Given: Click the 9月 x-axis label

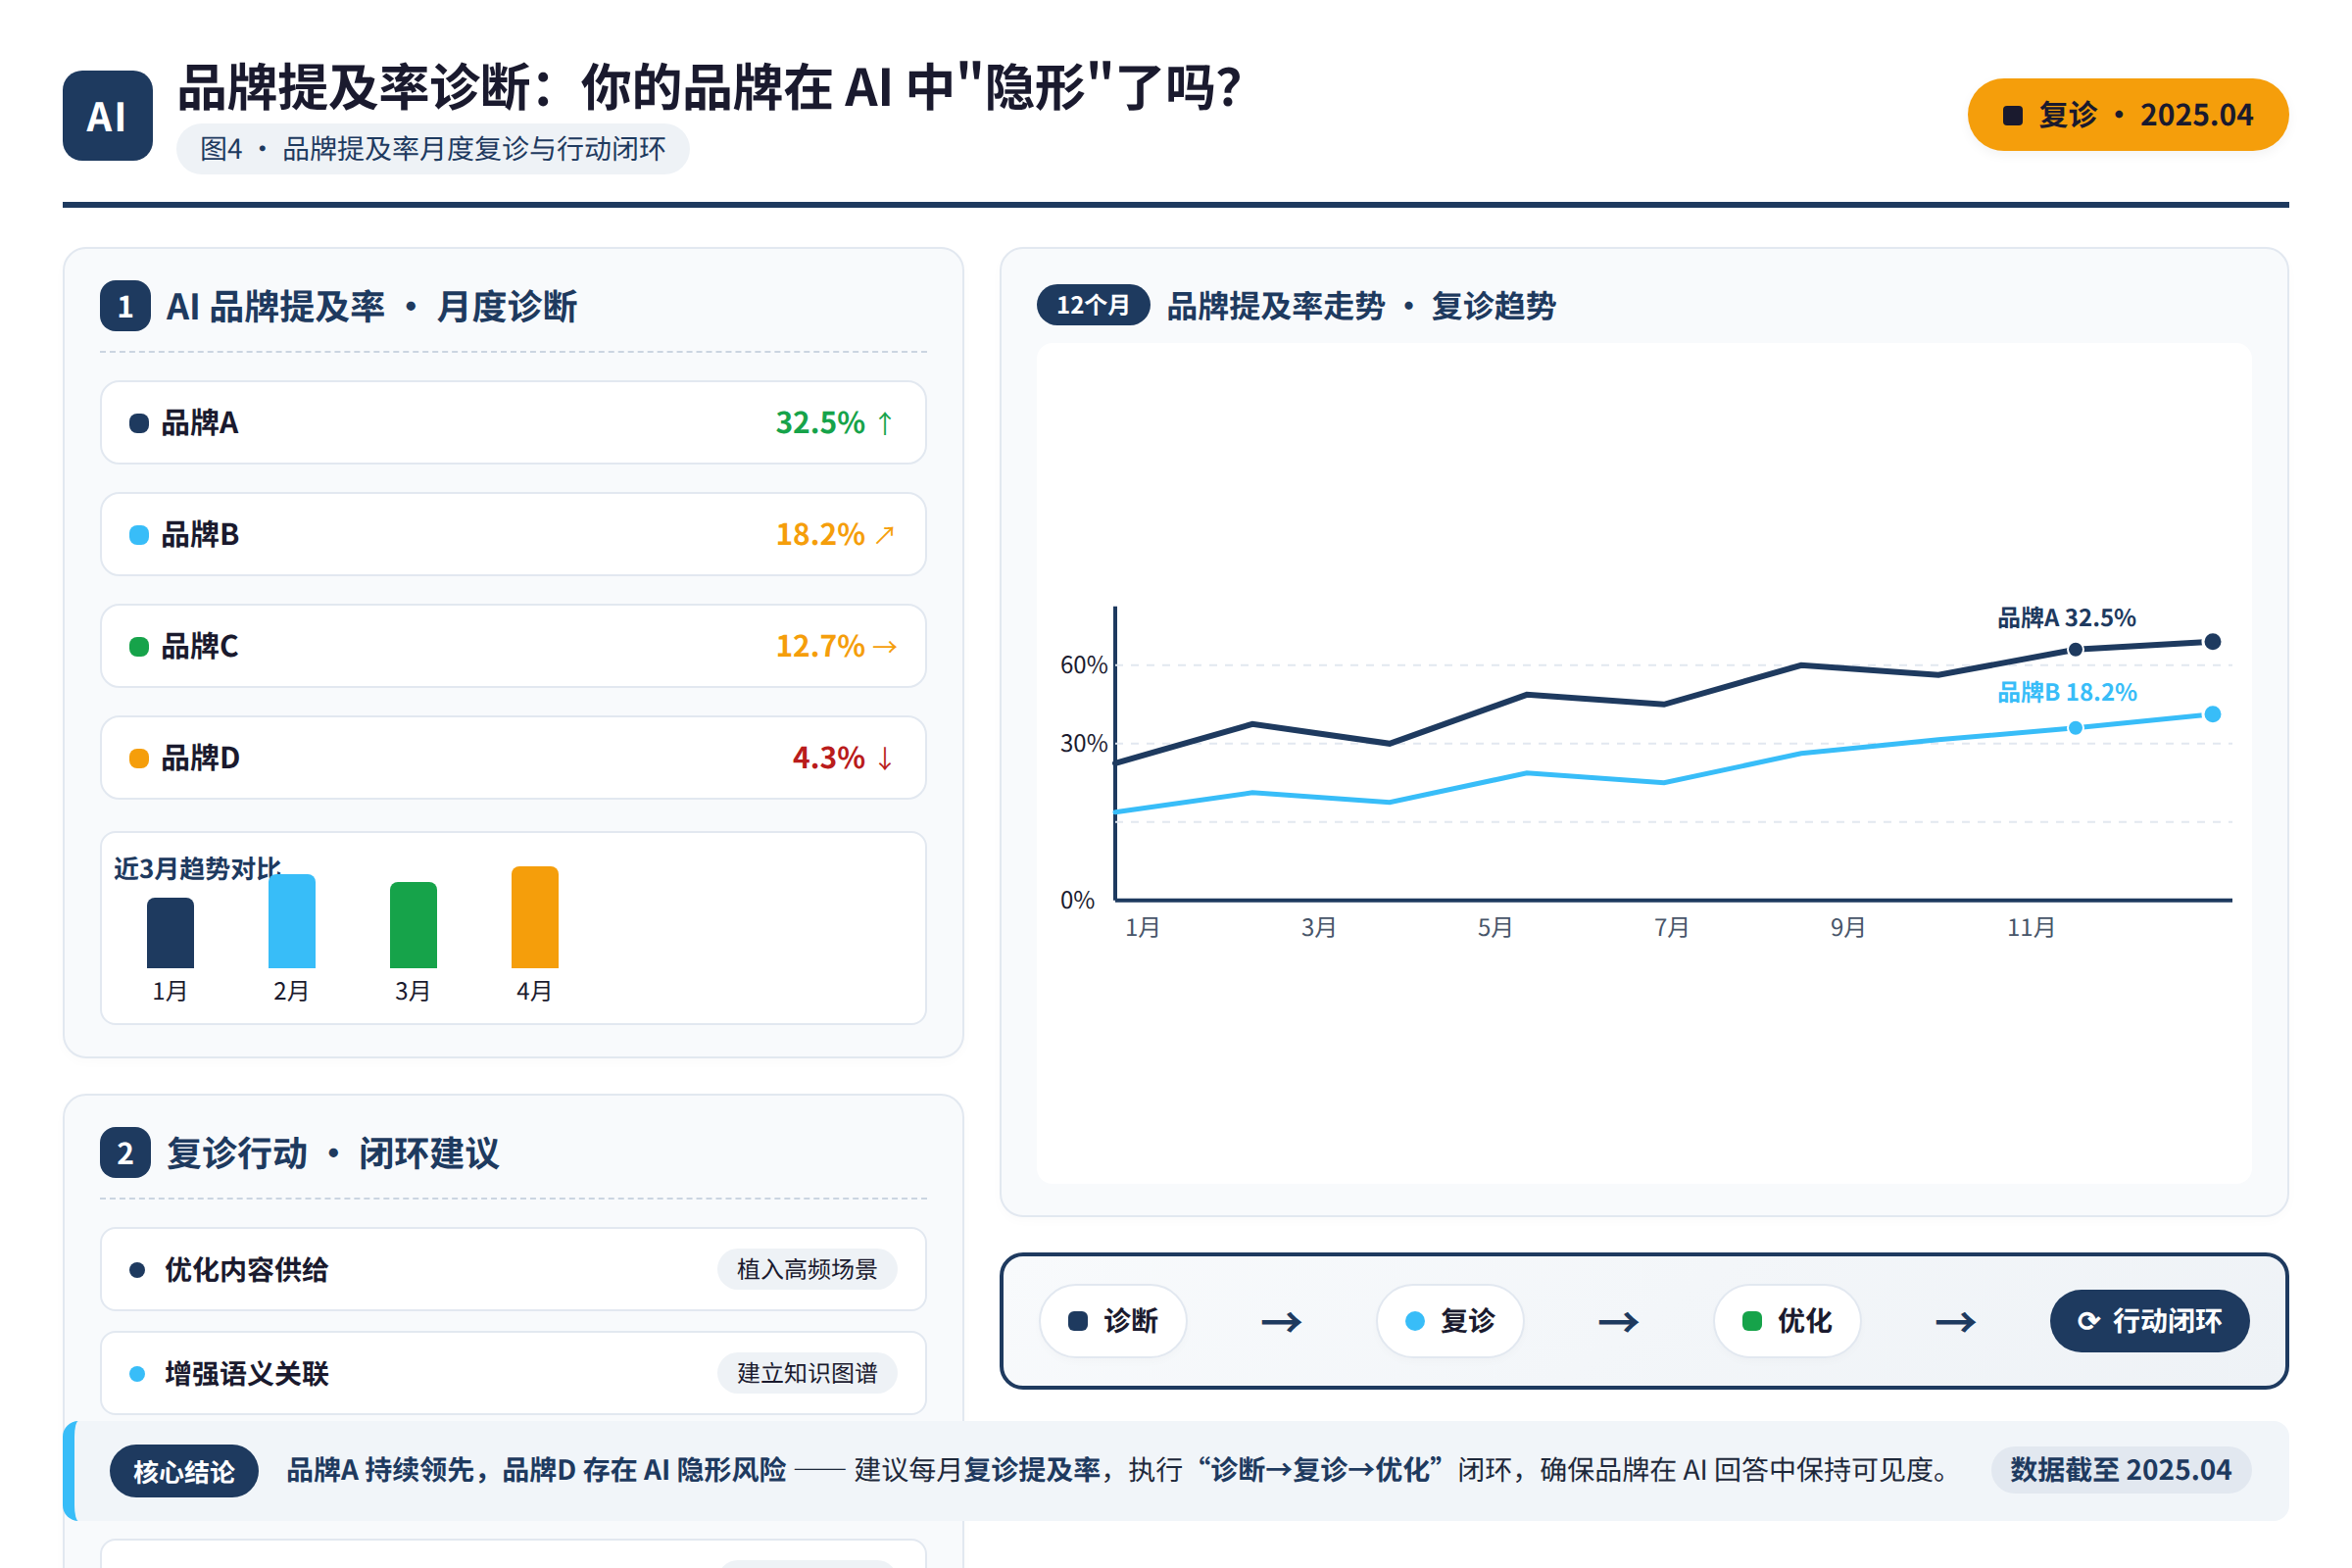Looking at the screenshot, I should (x=1848, y=927).
